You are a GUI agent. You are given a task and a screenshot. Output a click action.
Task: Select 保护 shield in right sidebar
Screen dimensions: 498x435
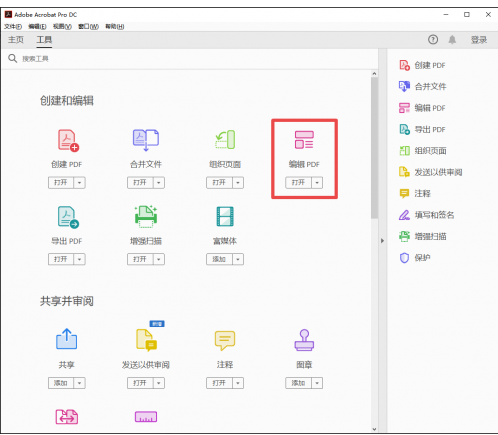coord(415,258)
